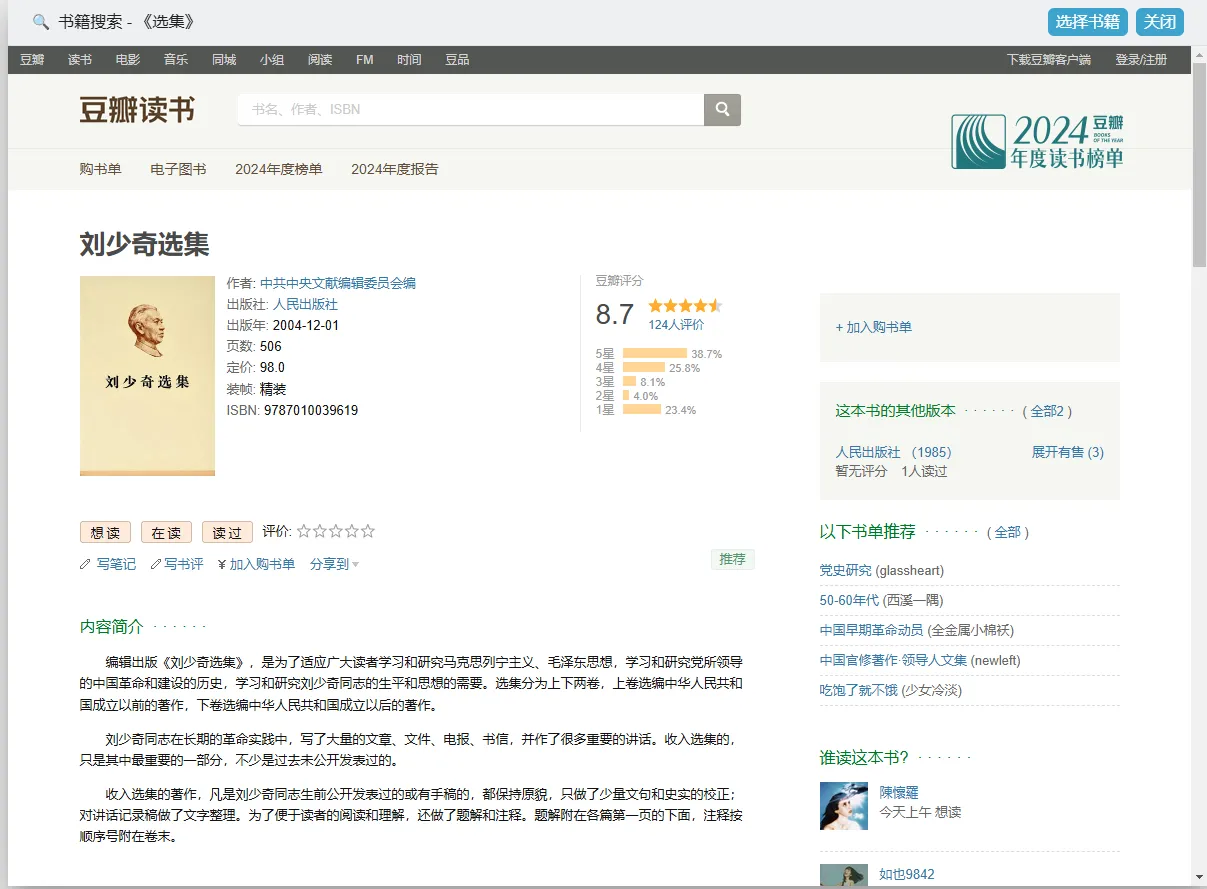Click the pencil icon to 写笔记
This screenshot has height=889, width=1207.
[86, 564]
